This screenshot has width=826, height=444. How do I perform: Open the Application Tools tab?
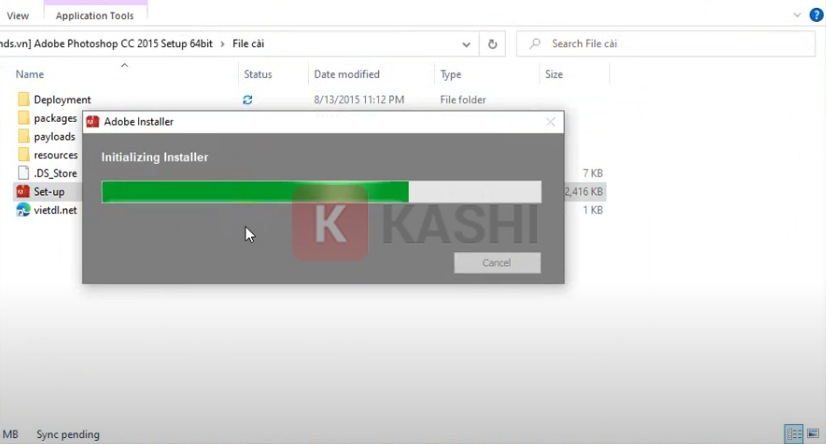(x=97, y=16)
